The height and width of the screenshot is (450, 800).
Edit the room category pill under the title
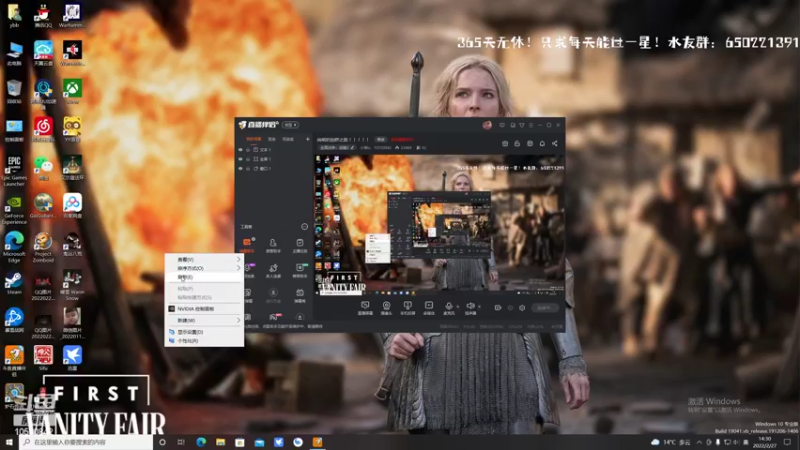pos(337,147)
